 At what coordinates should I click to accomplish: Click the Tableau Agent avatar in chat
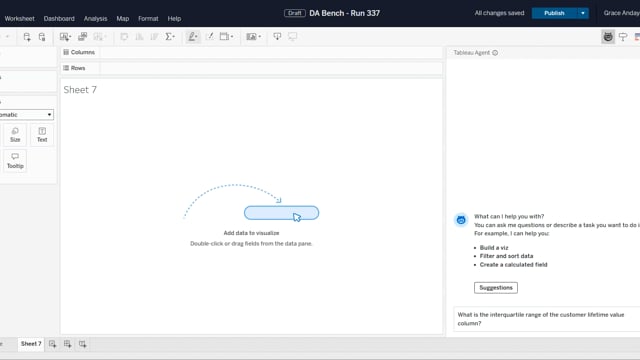click(x=461, y=220)
